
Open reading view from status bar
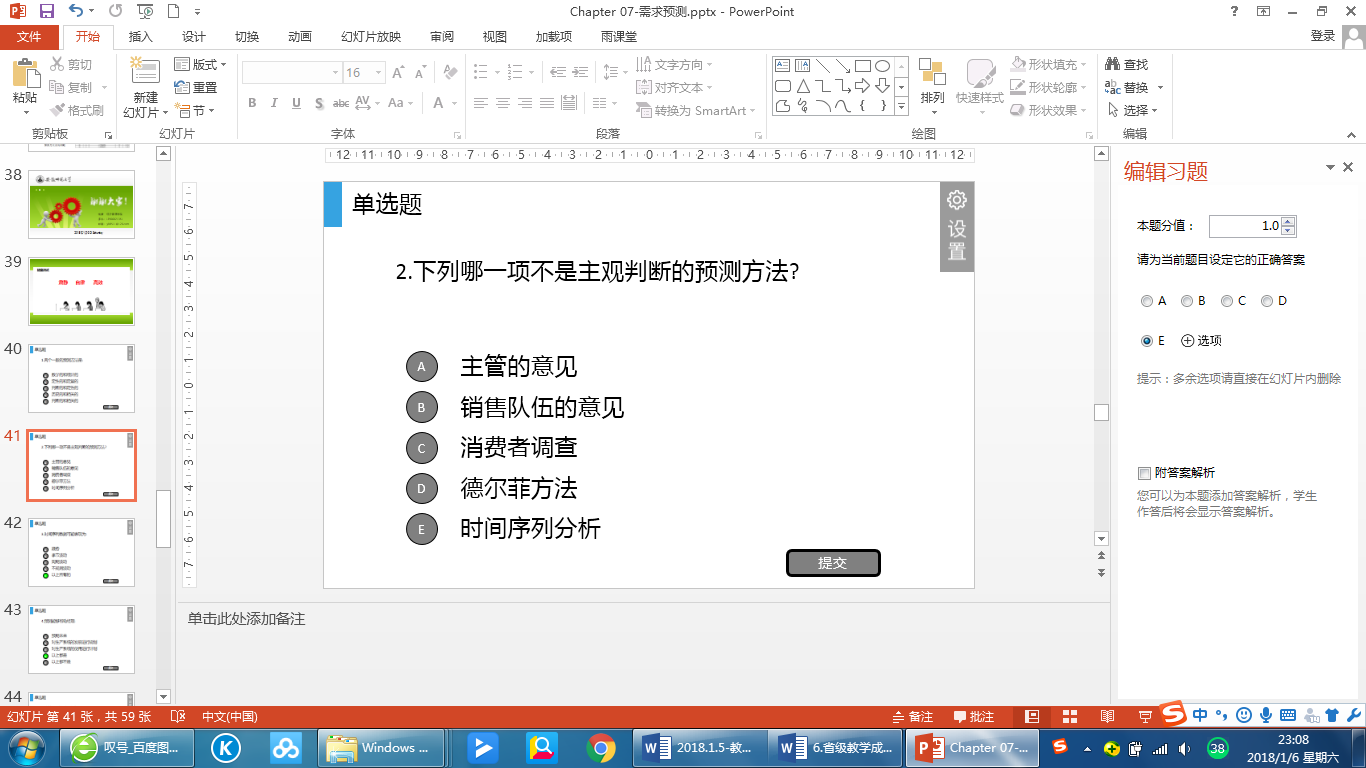point(1107,717)
